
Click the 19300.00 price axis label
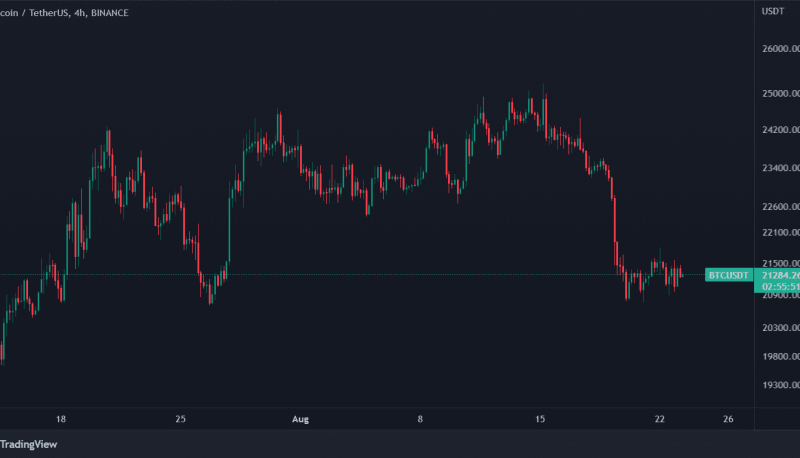click(x=781, y=385)
